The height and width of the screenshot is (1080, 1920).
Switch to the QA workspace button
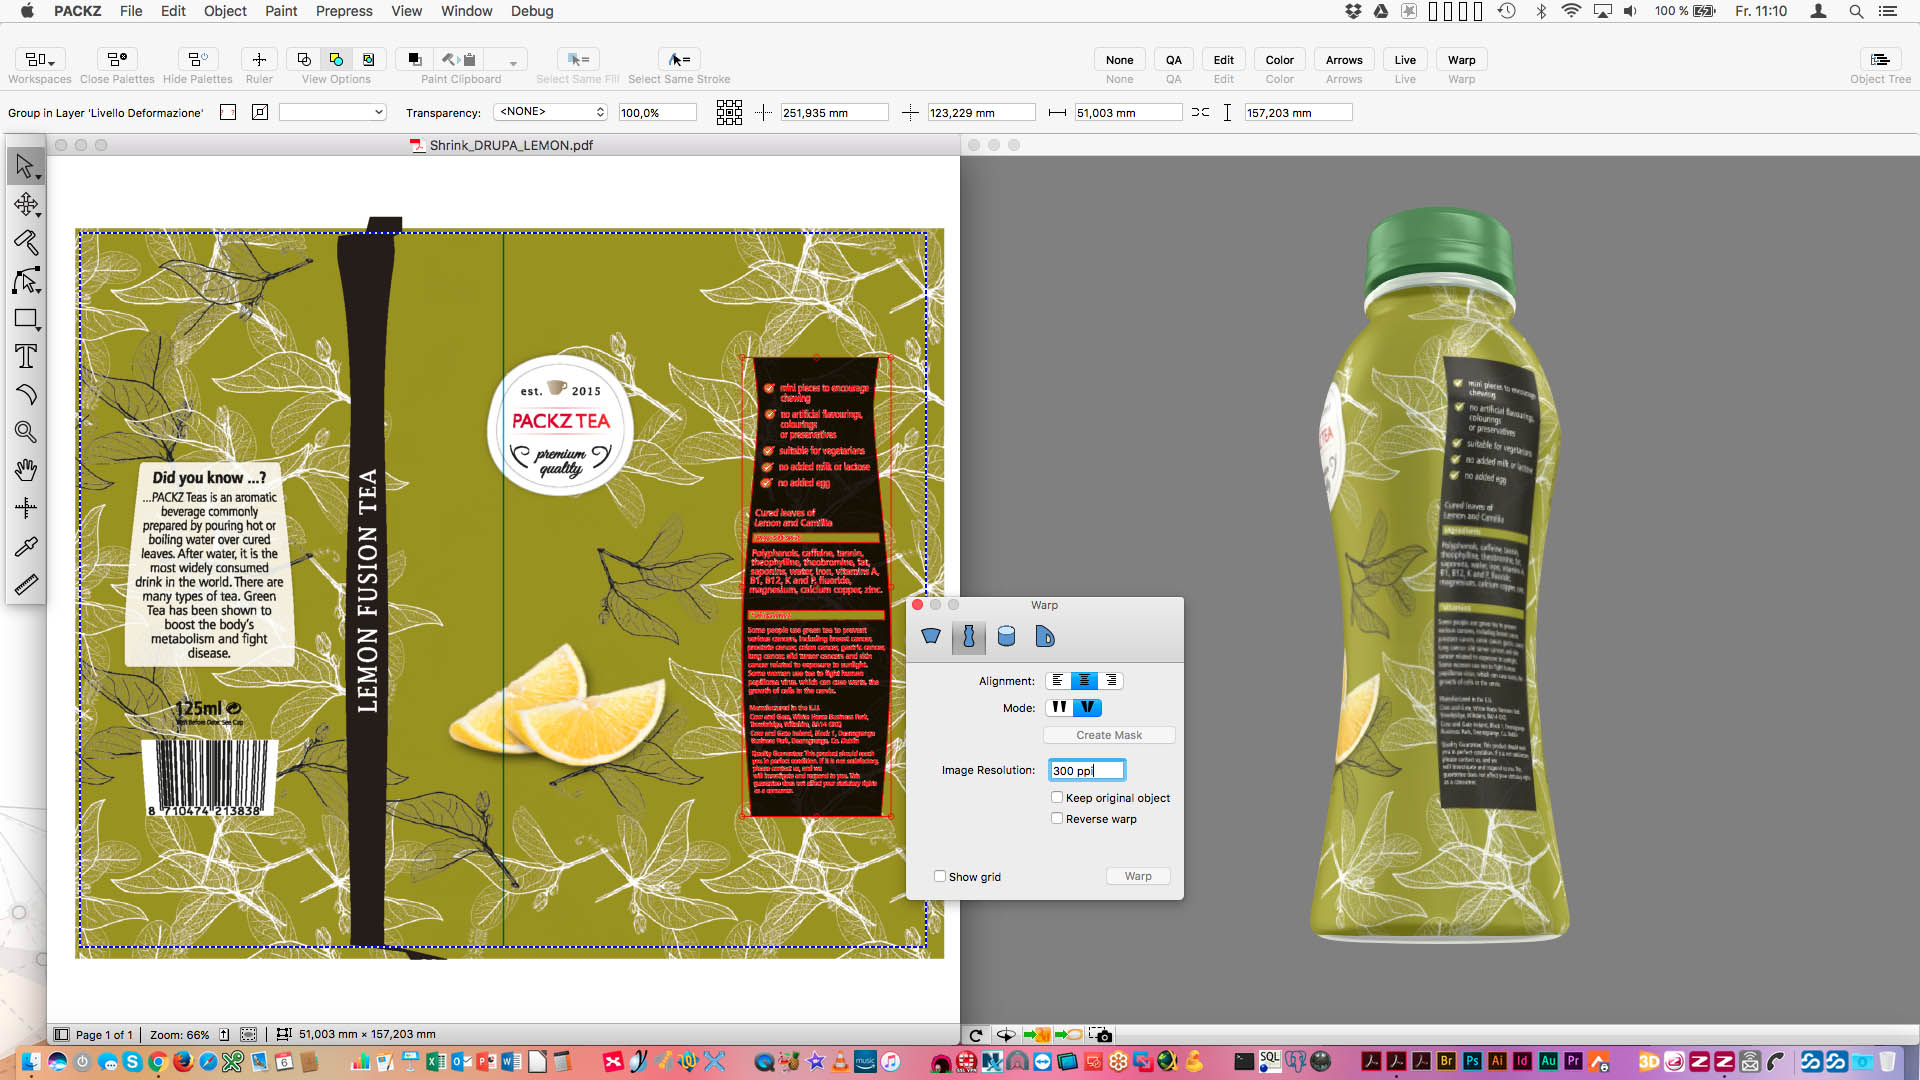[x=1173, y=60]
